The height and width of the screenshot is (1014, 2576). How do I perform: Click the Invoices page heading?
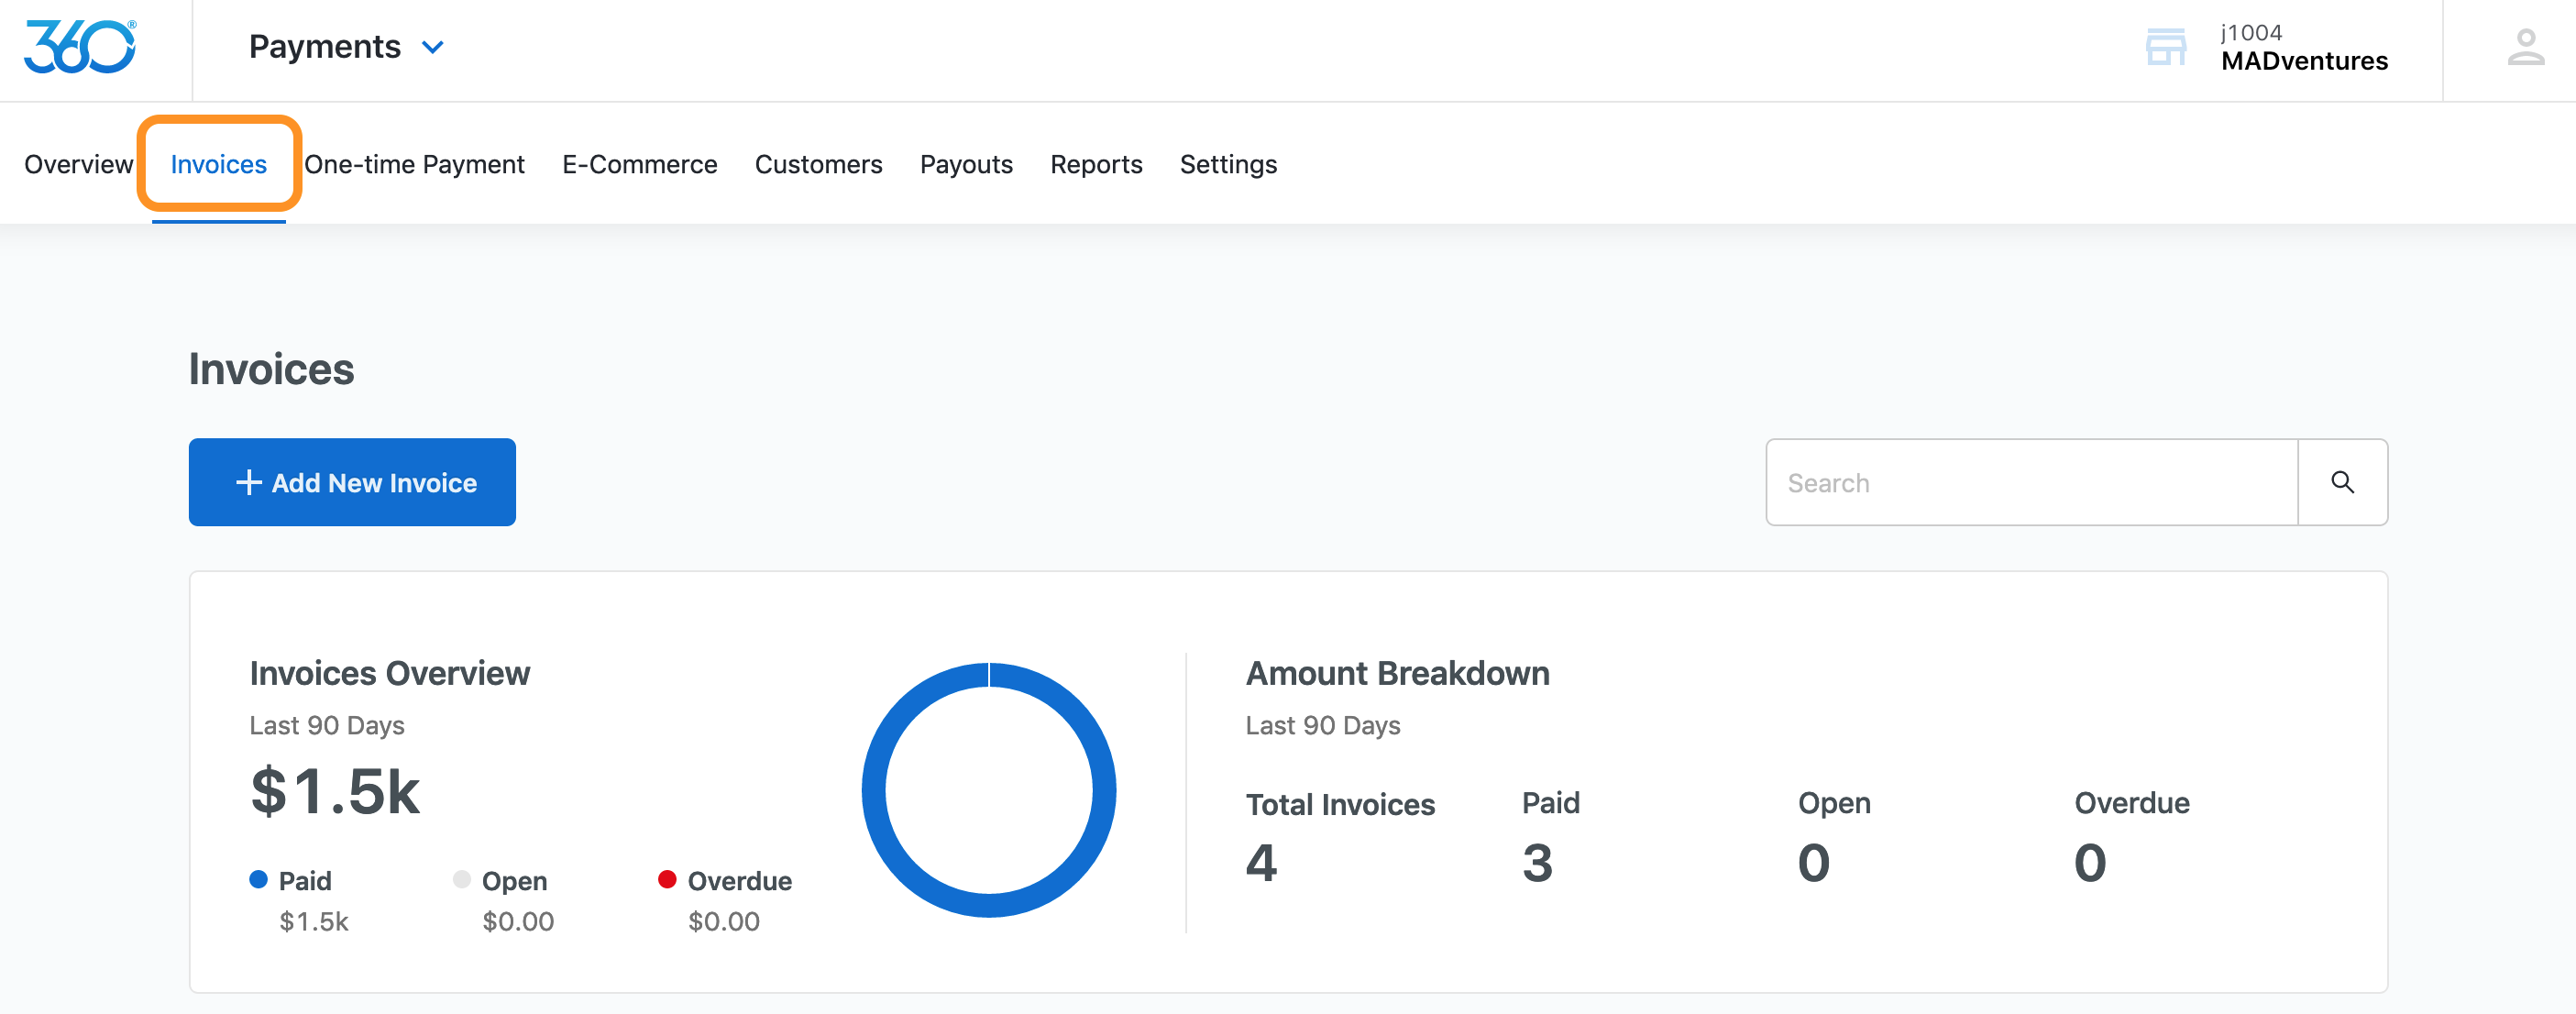(x=271, y=369)
